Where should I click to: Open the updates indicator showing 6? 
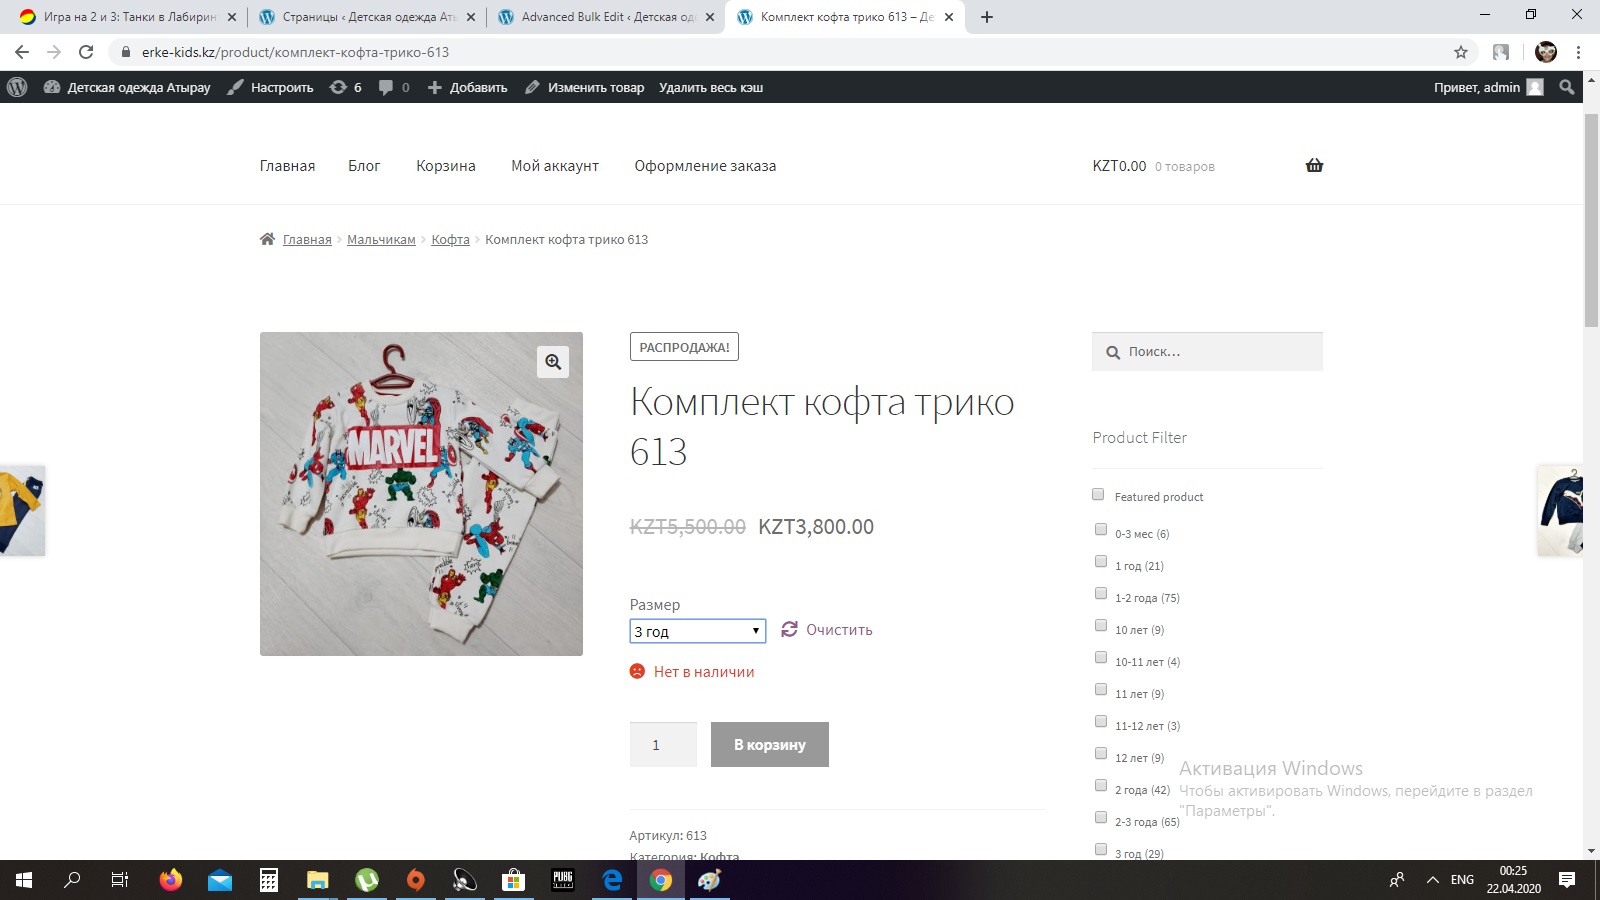coord(346,87)
